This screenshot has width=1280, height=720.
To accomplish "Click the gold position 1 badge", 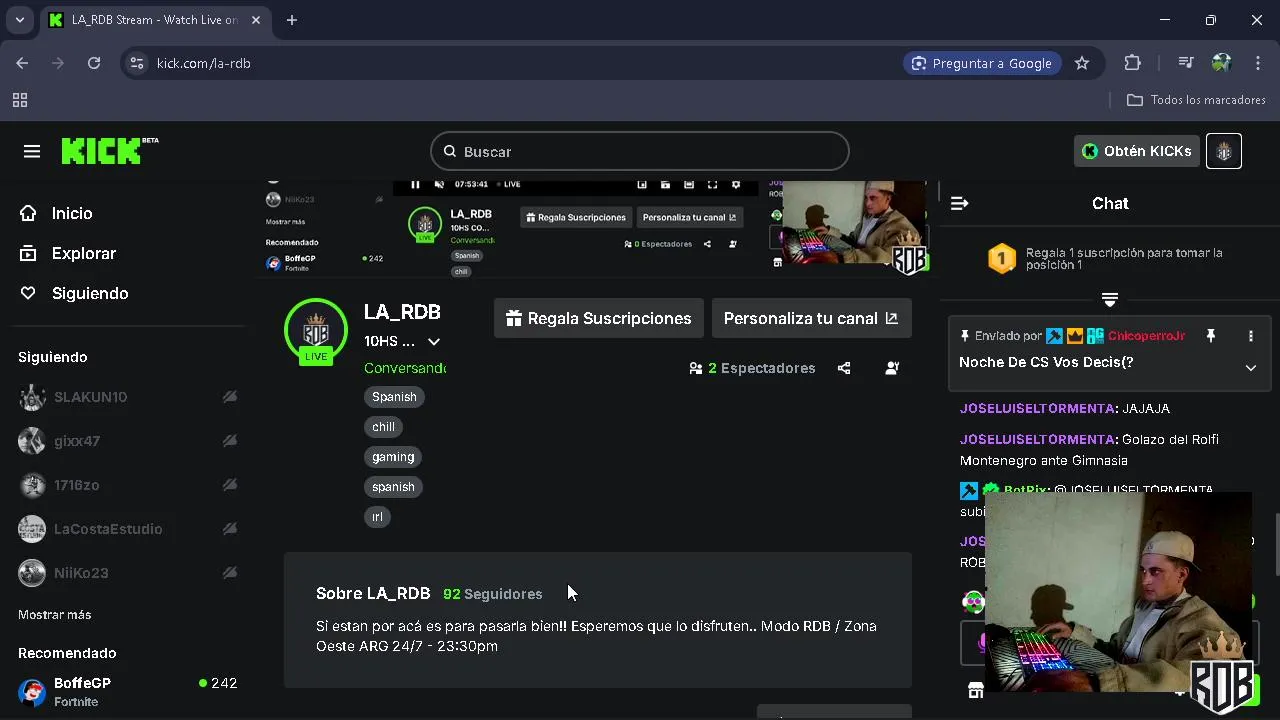I will [1002, 259].
